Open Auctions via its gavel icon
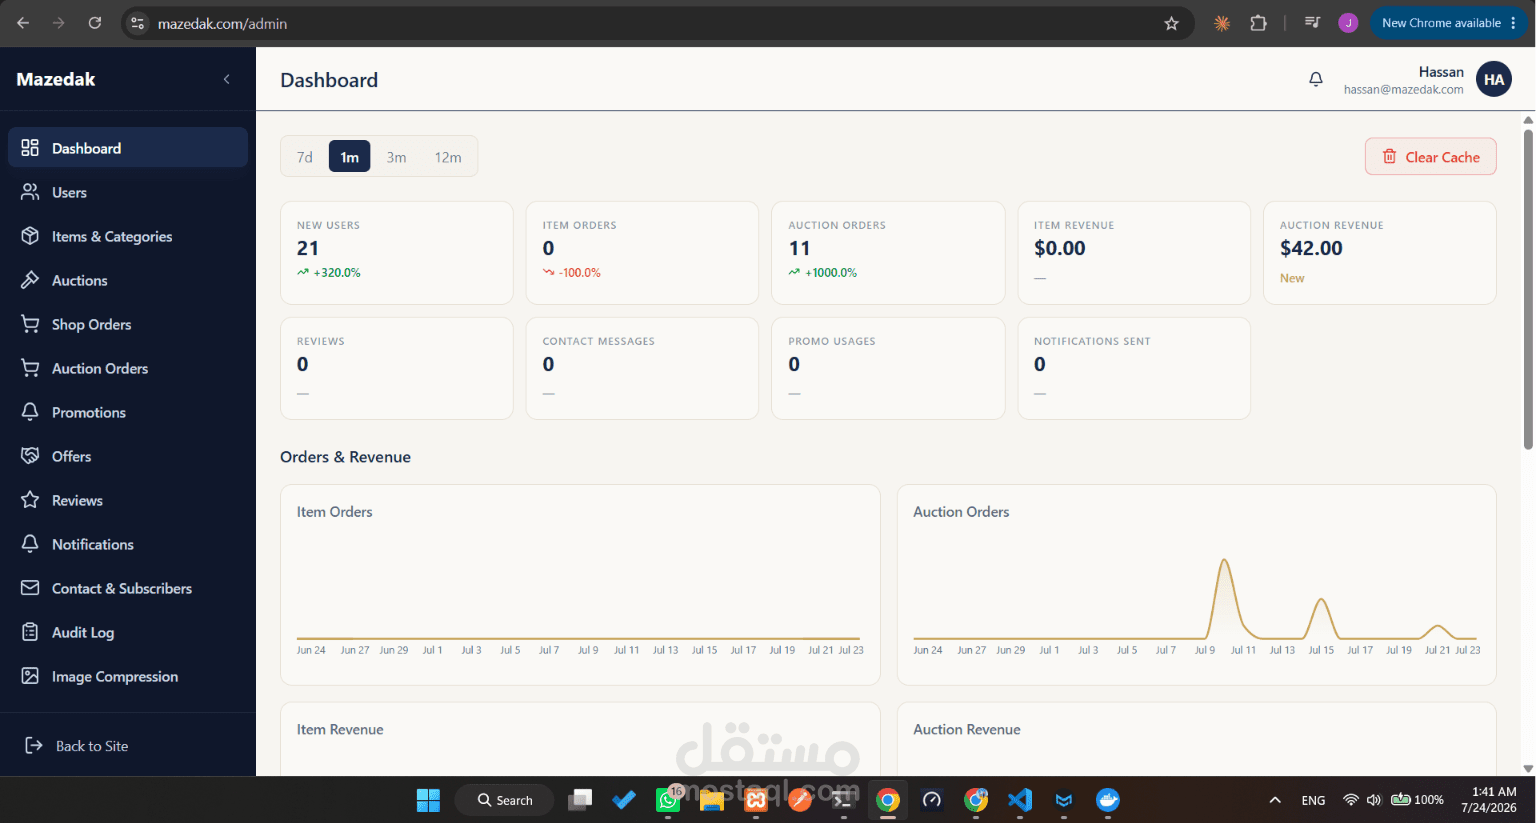 (x=30, y=280)
